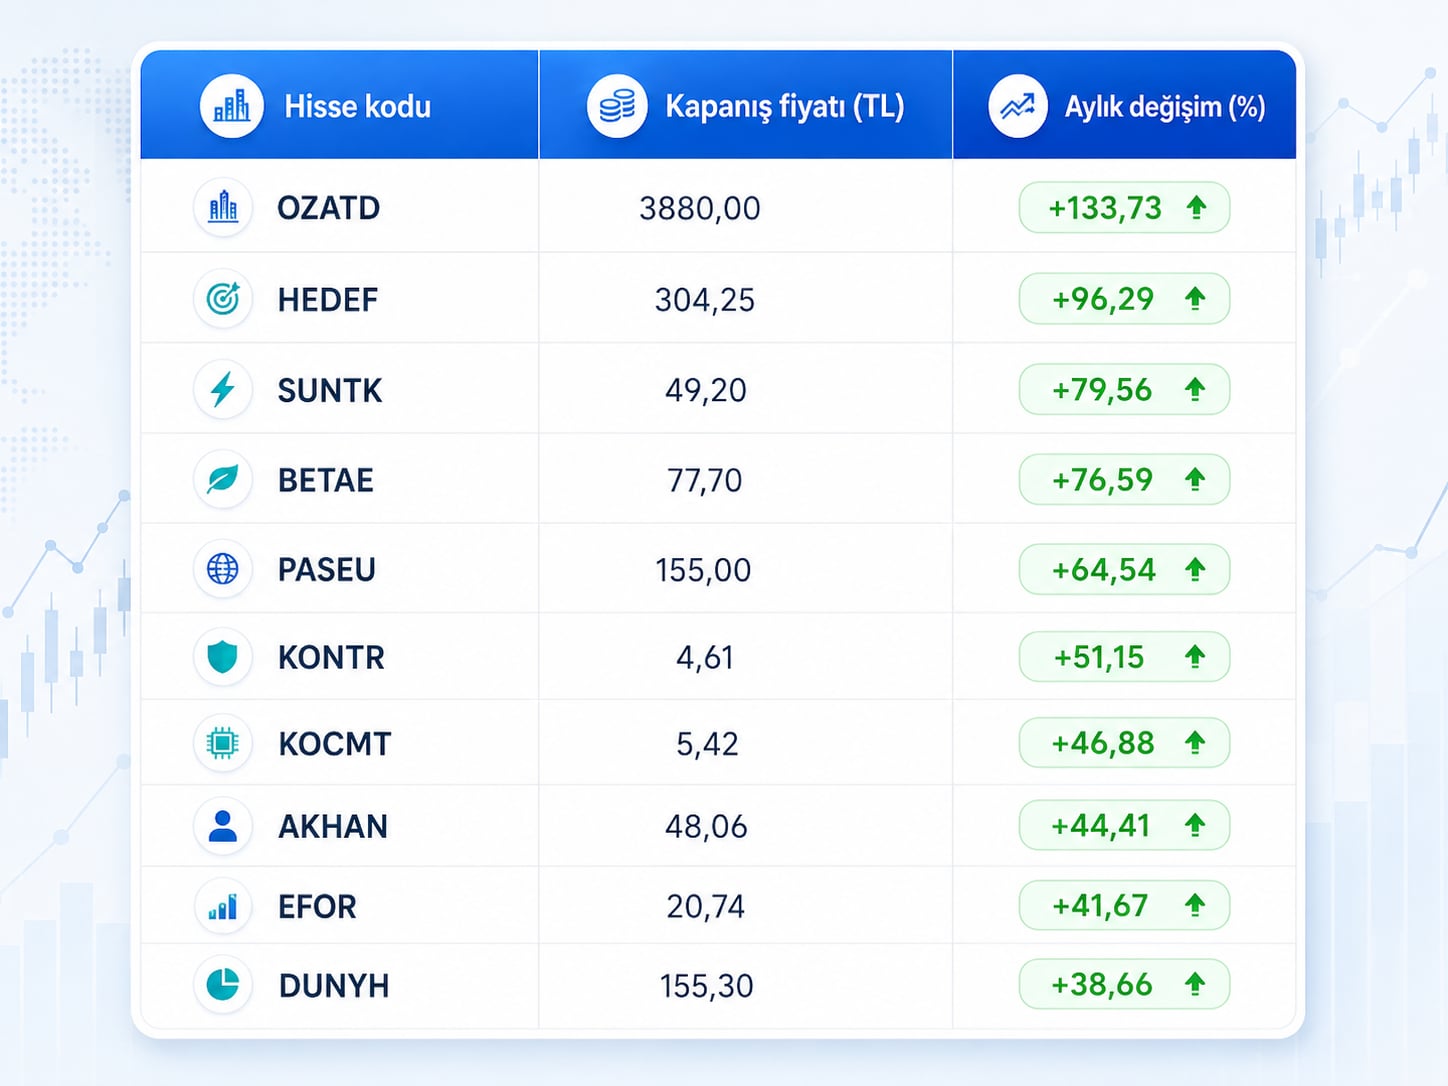Click the DUNYH pie chart icon

[x=222, y=985]
